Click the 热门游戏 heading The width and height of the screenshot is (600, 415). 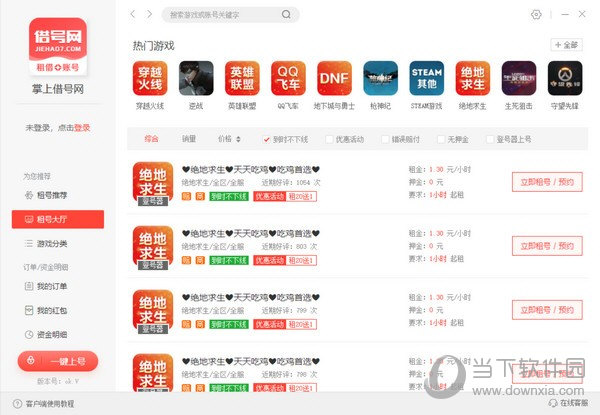(153, 46)
